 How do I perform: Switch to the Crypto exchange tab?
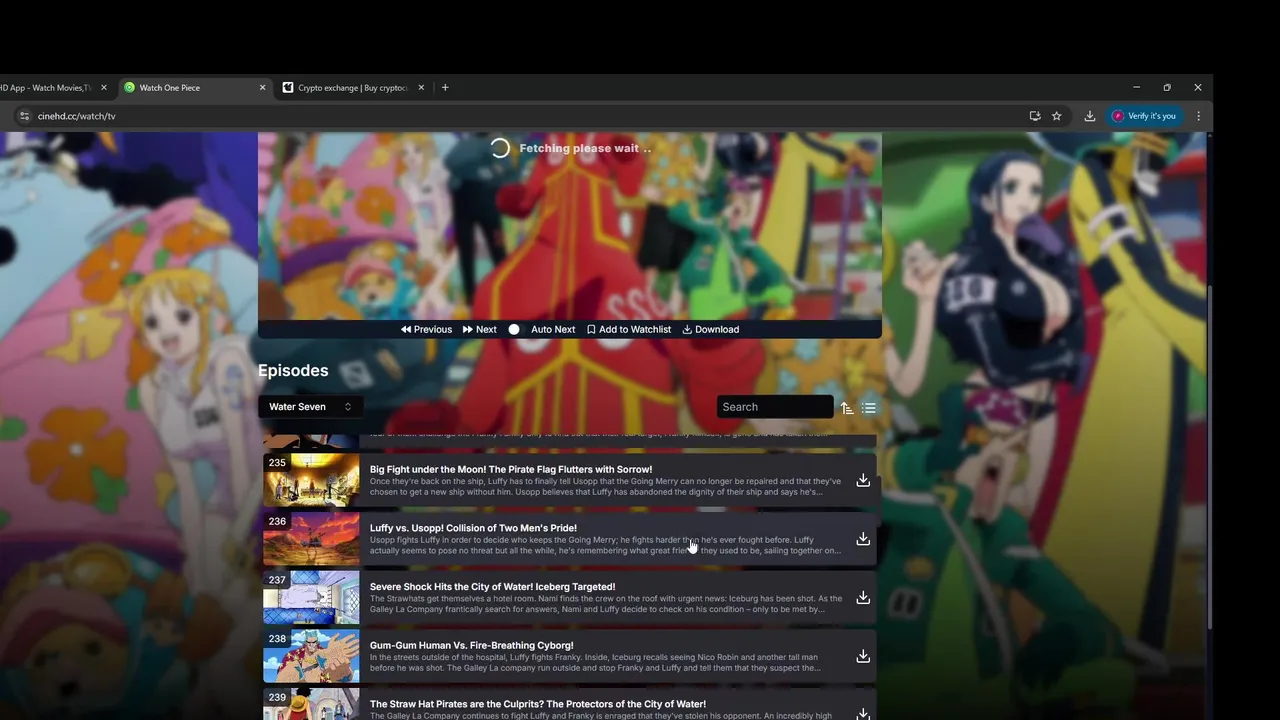[354, 88]
